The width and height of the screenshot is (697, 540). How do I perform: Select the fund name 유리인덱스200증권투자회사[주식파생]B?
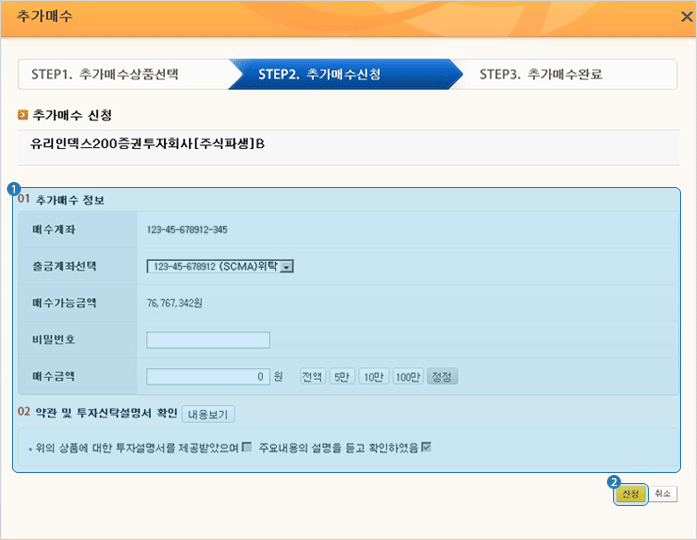click(x=147, y=144)
